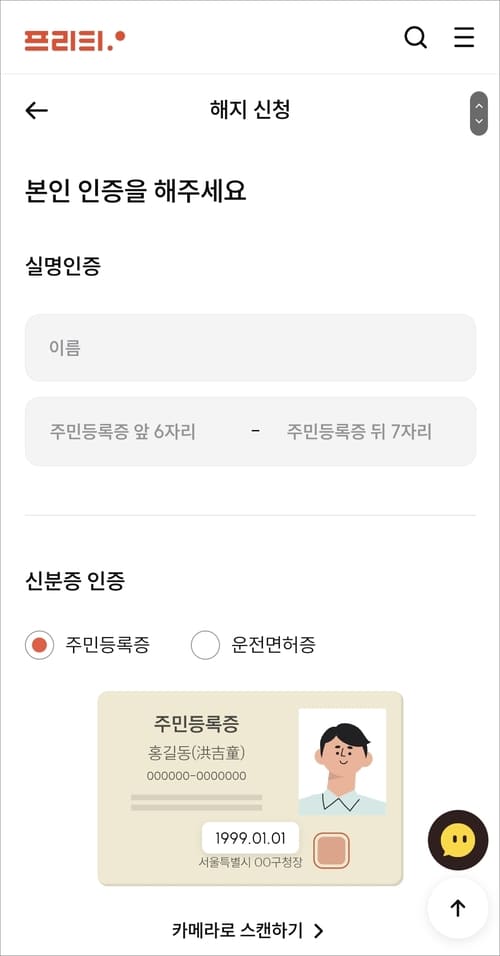This screenshot has width=500, height=956.
Task: Click the person photo on ID illustration
Action: [x=342, y=762]
